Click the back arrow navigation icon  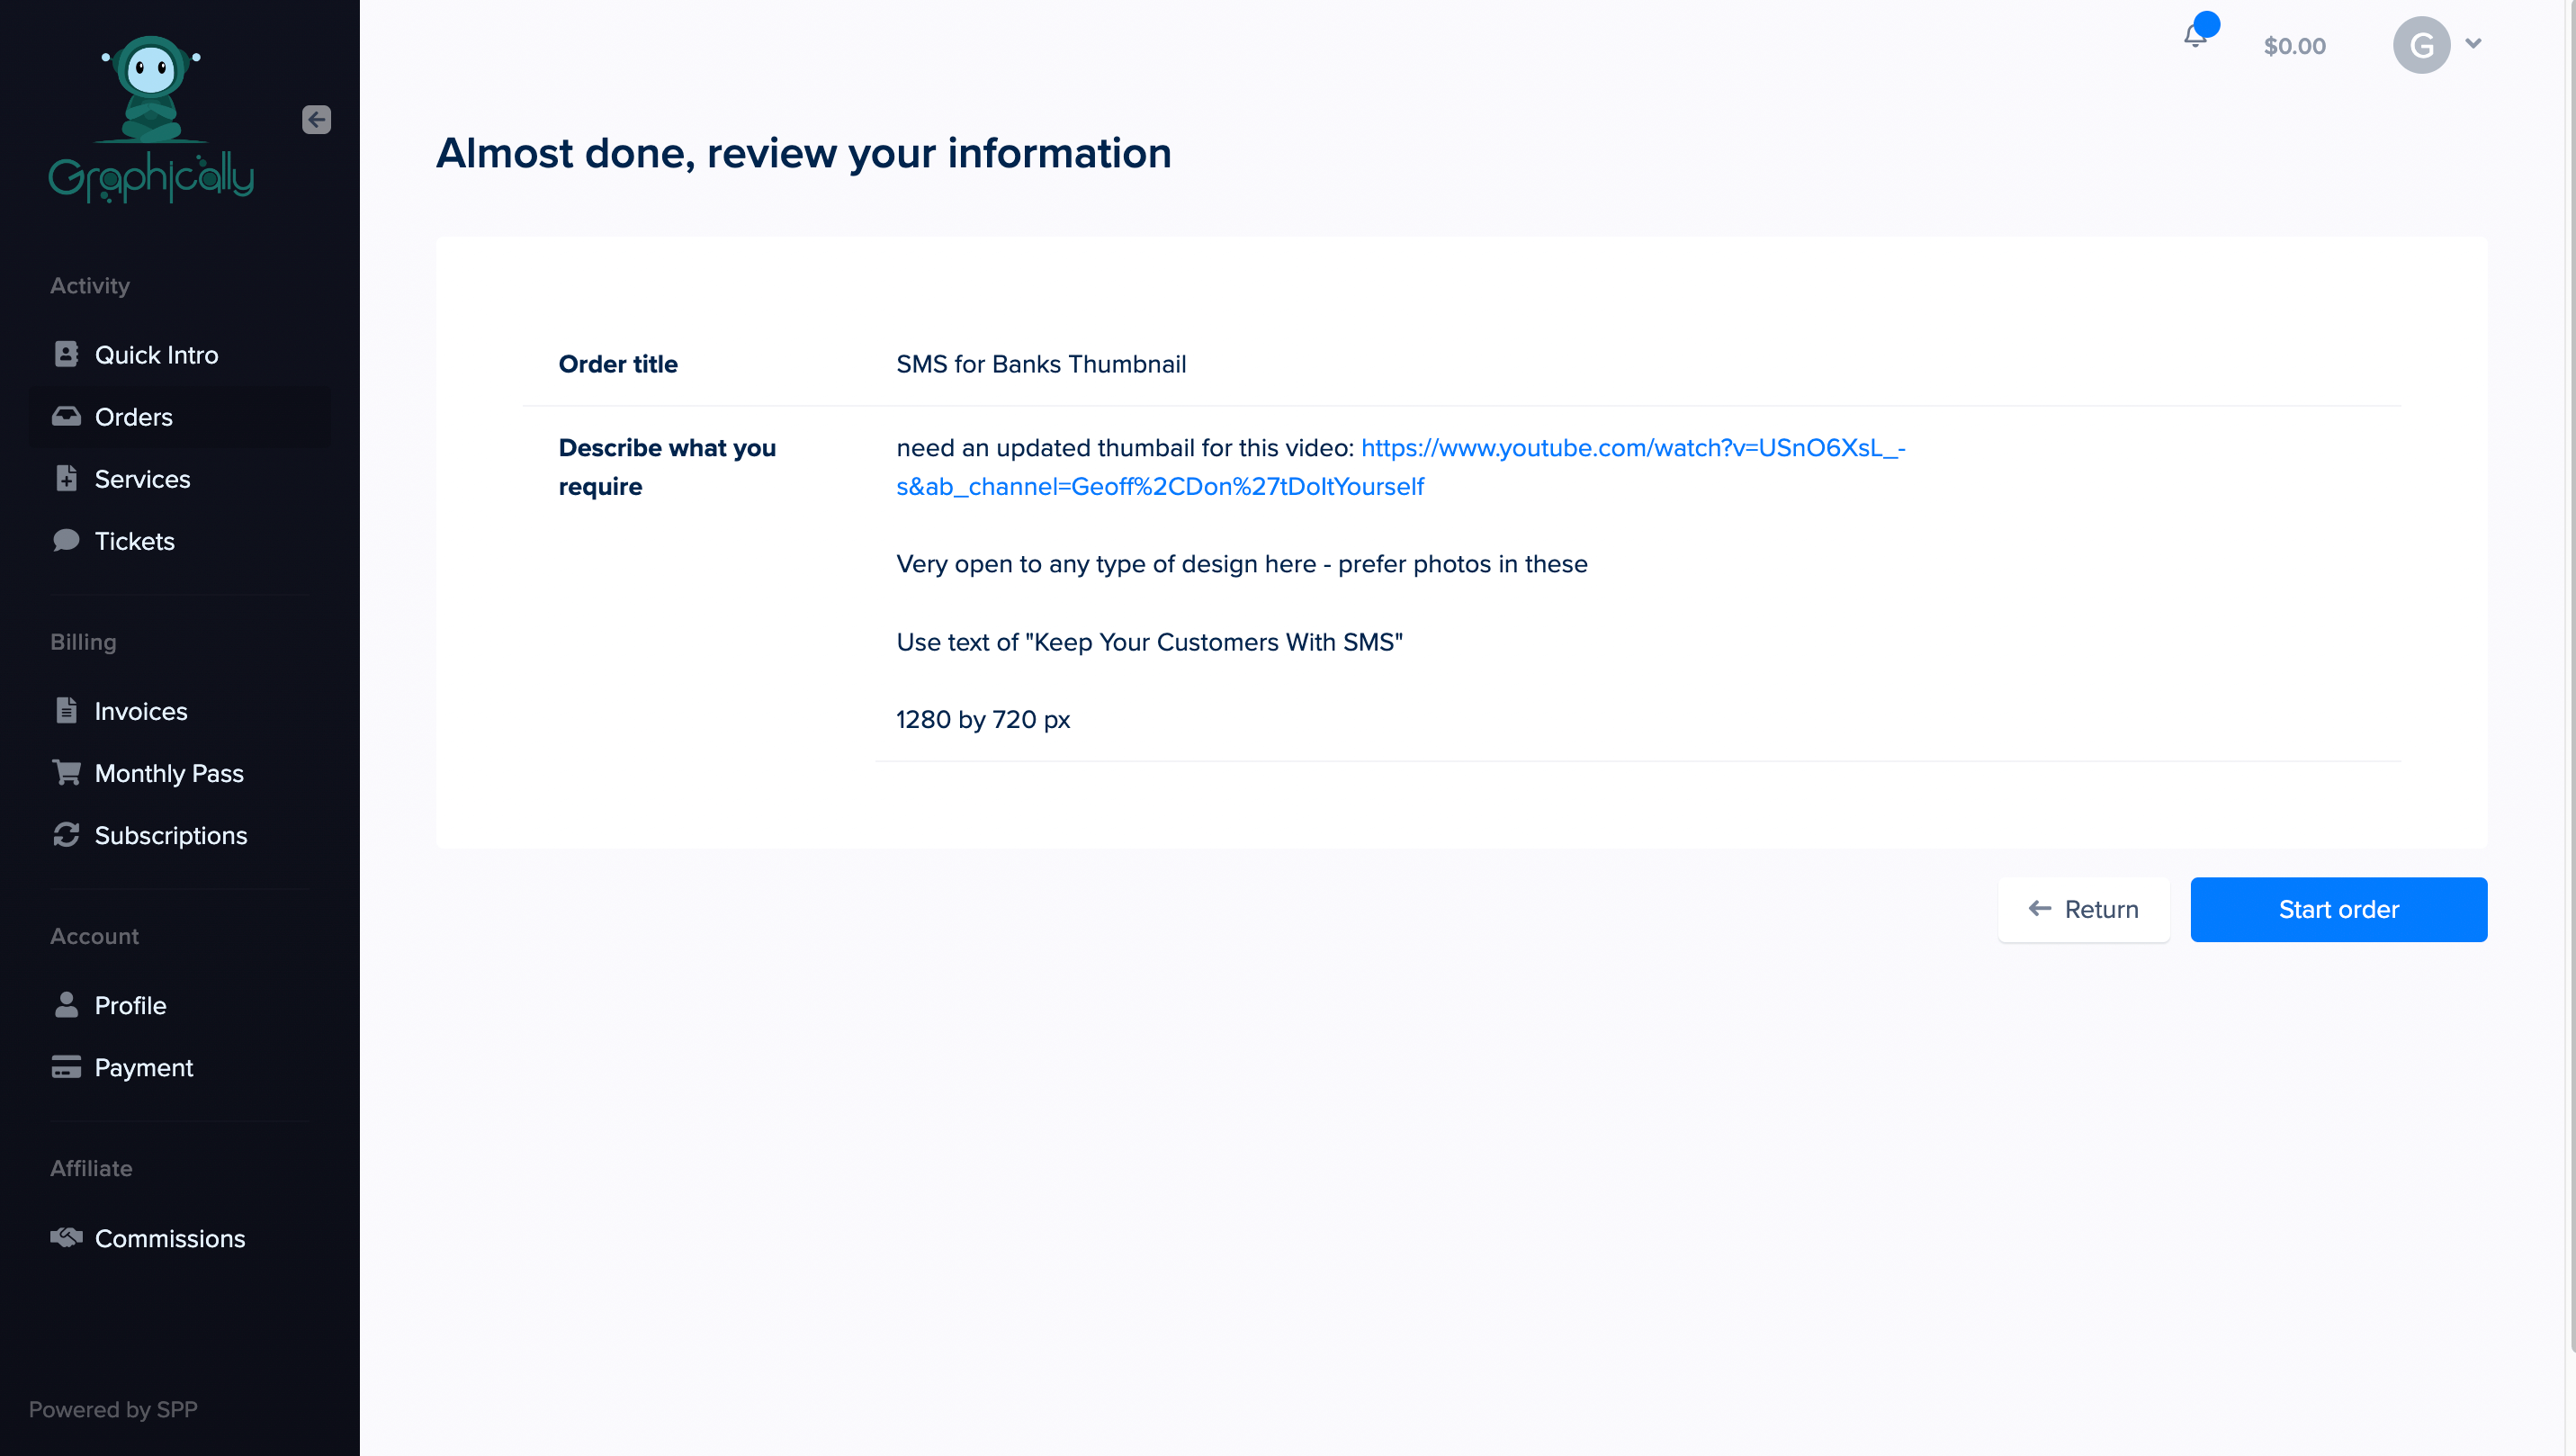[317, 119]
